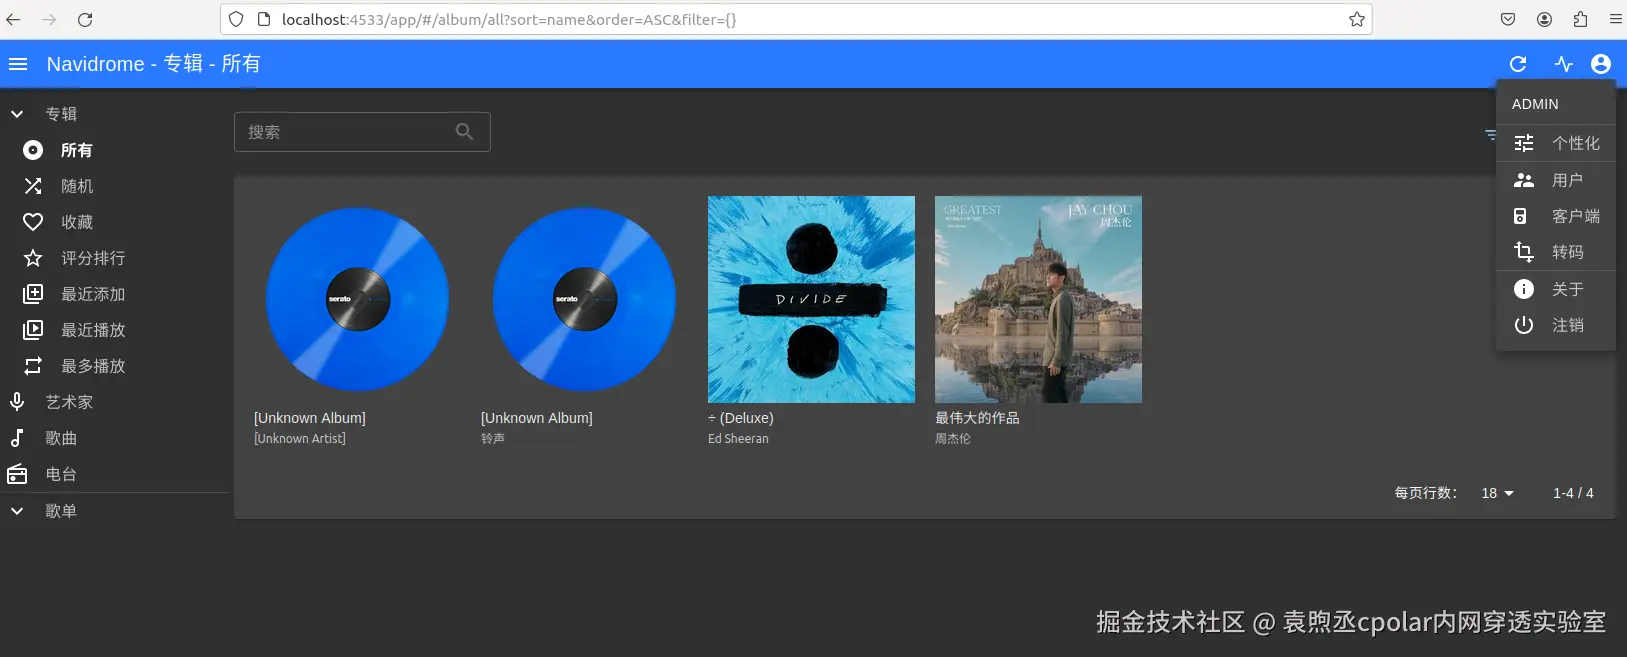The height and width of the screenshot is (657, 1627).
Task: Click the browser back arrow
Action: (13, 19)
